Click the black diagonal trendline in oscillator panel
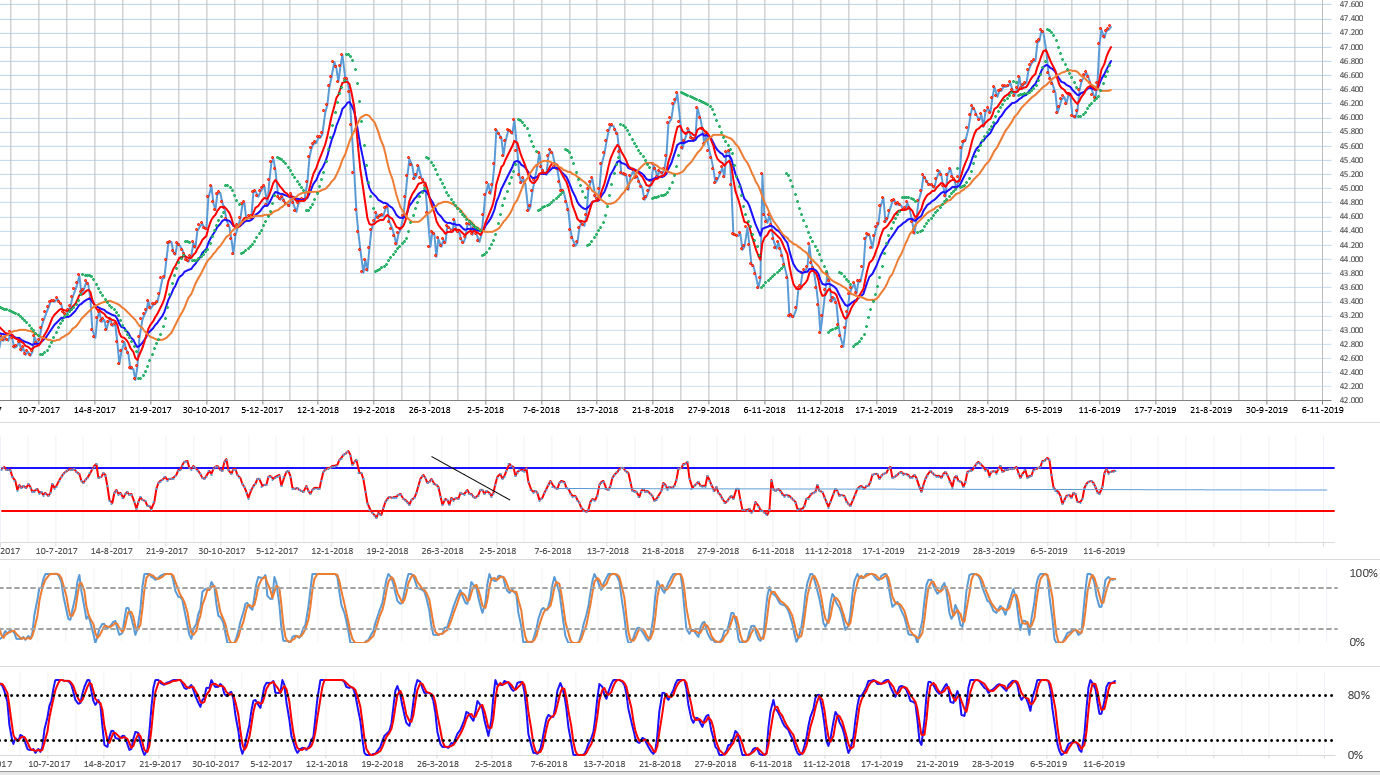The image size is (1380, 775). tap(471, 478)
